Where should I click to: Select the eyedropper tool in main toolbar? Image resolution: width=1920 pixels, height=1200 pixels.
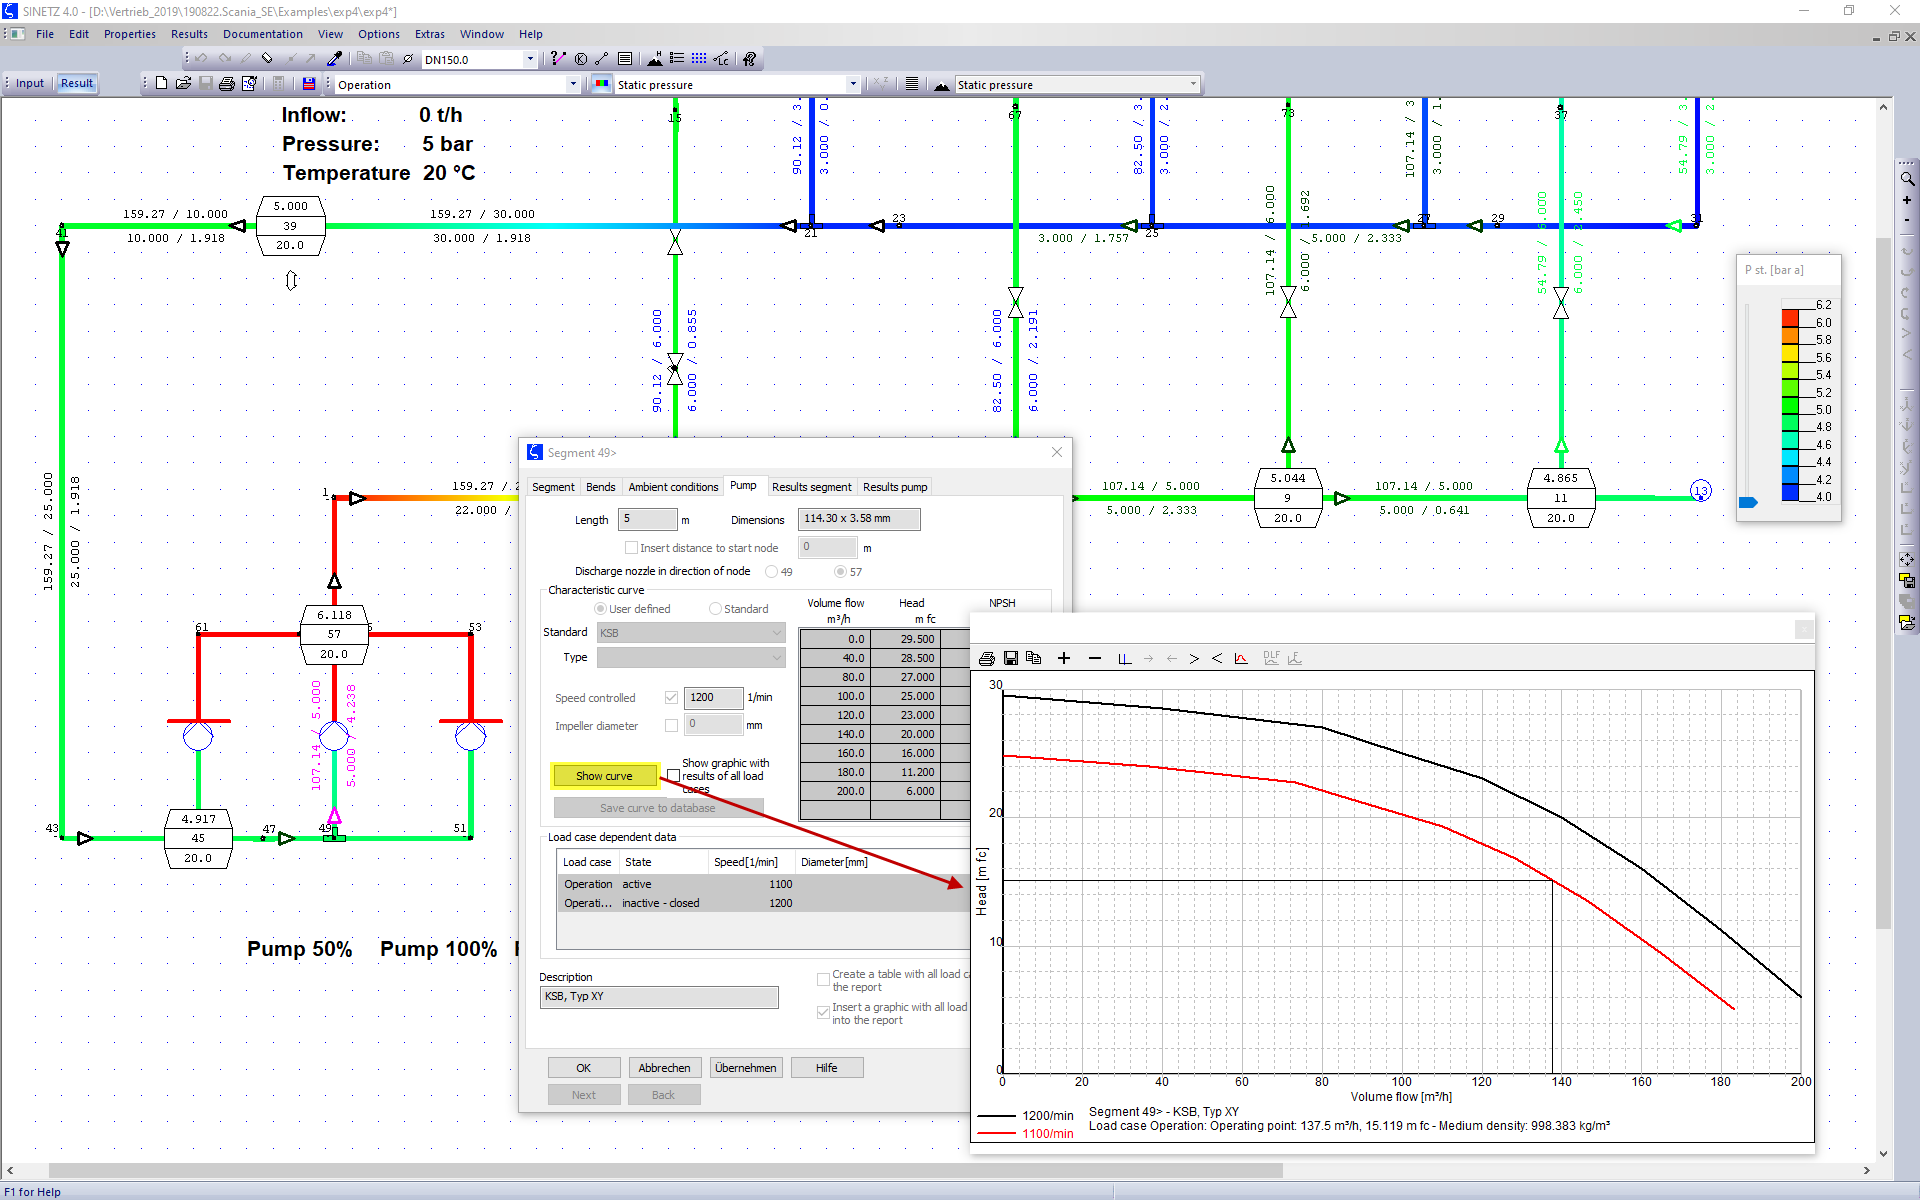point(335,59)
